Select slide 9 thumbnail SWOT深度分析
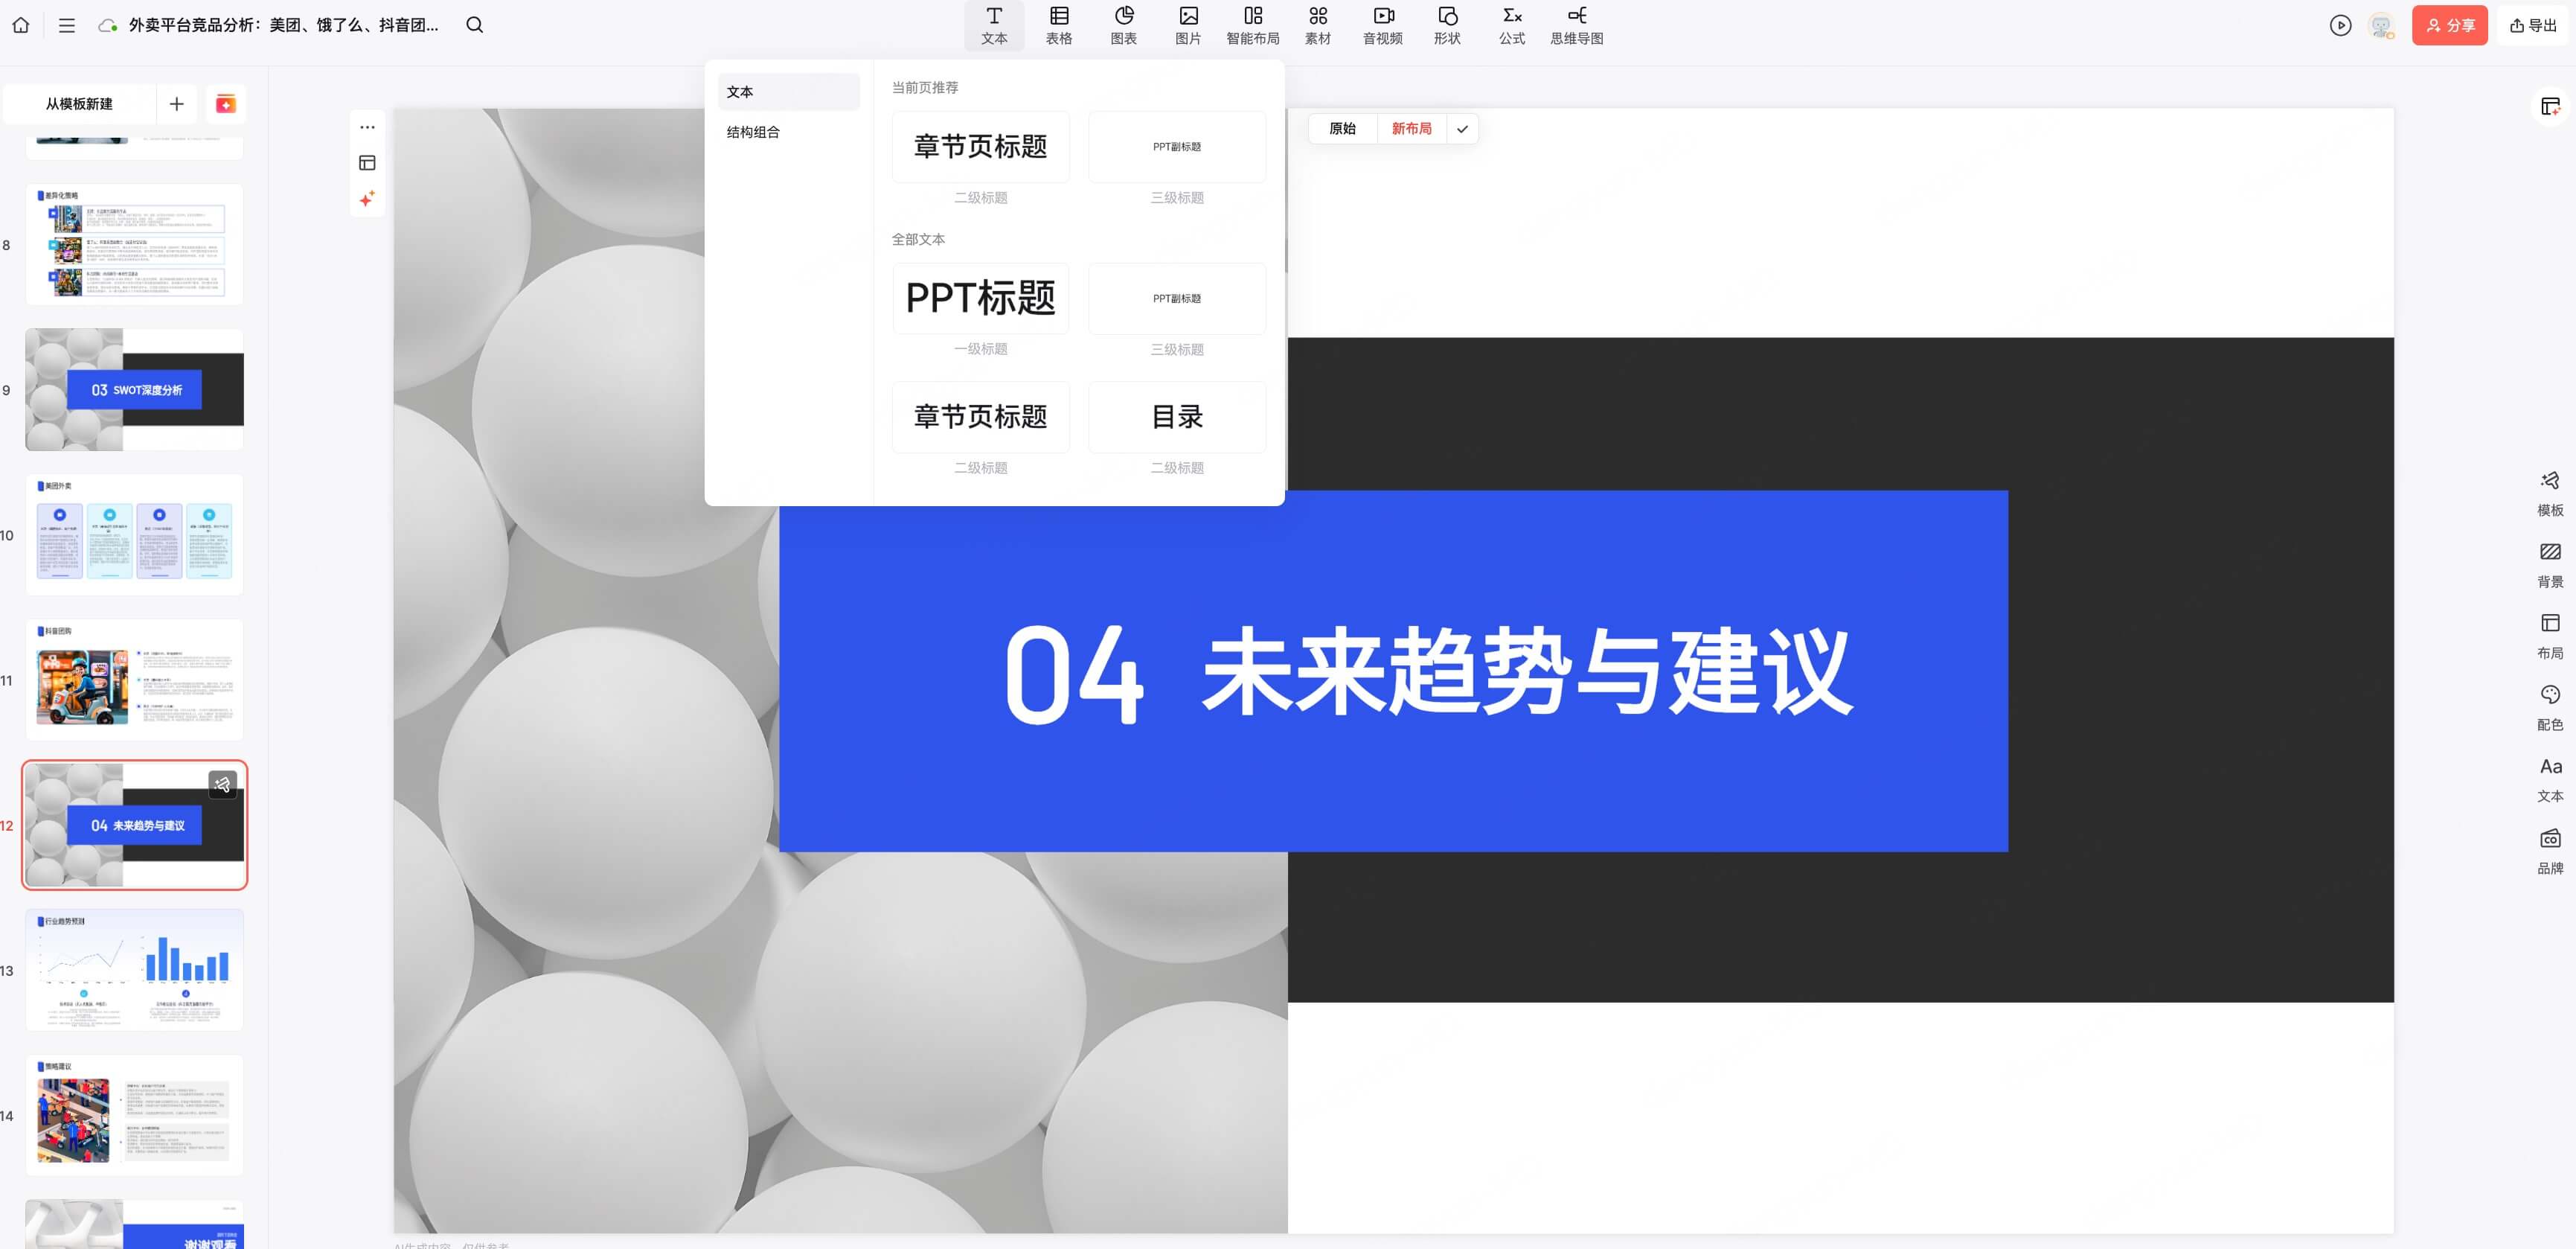The image size is (2576, 1249). click(x=134, y=390)
